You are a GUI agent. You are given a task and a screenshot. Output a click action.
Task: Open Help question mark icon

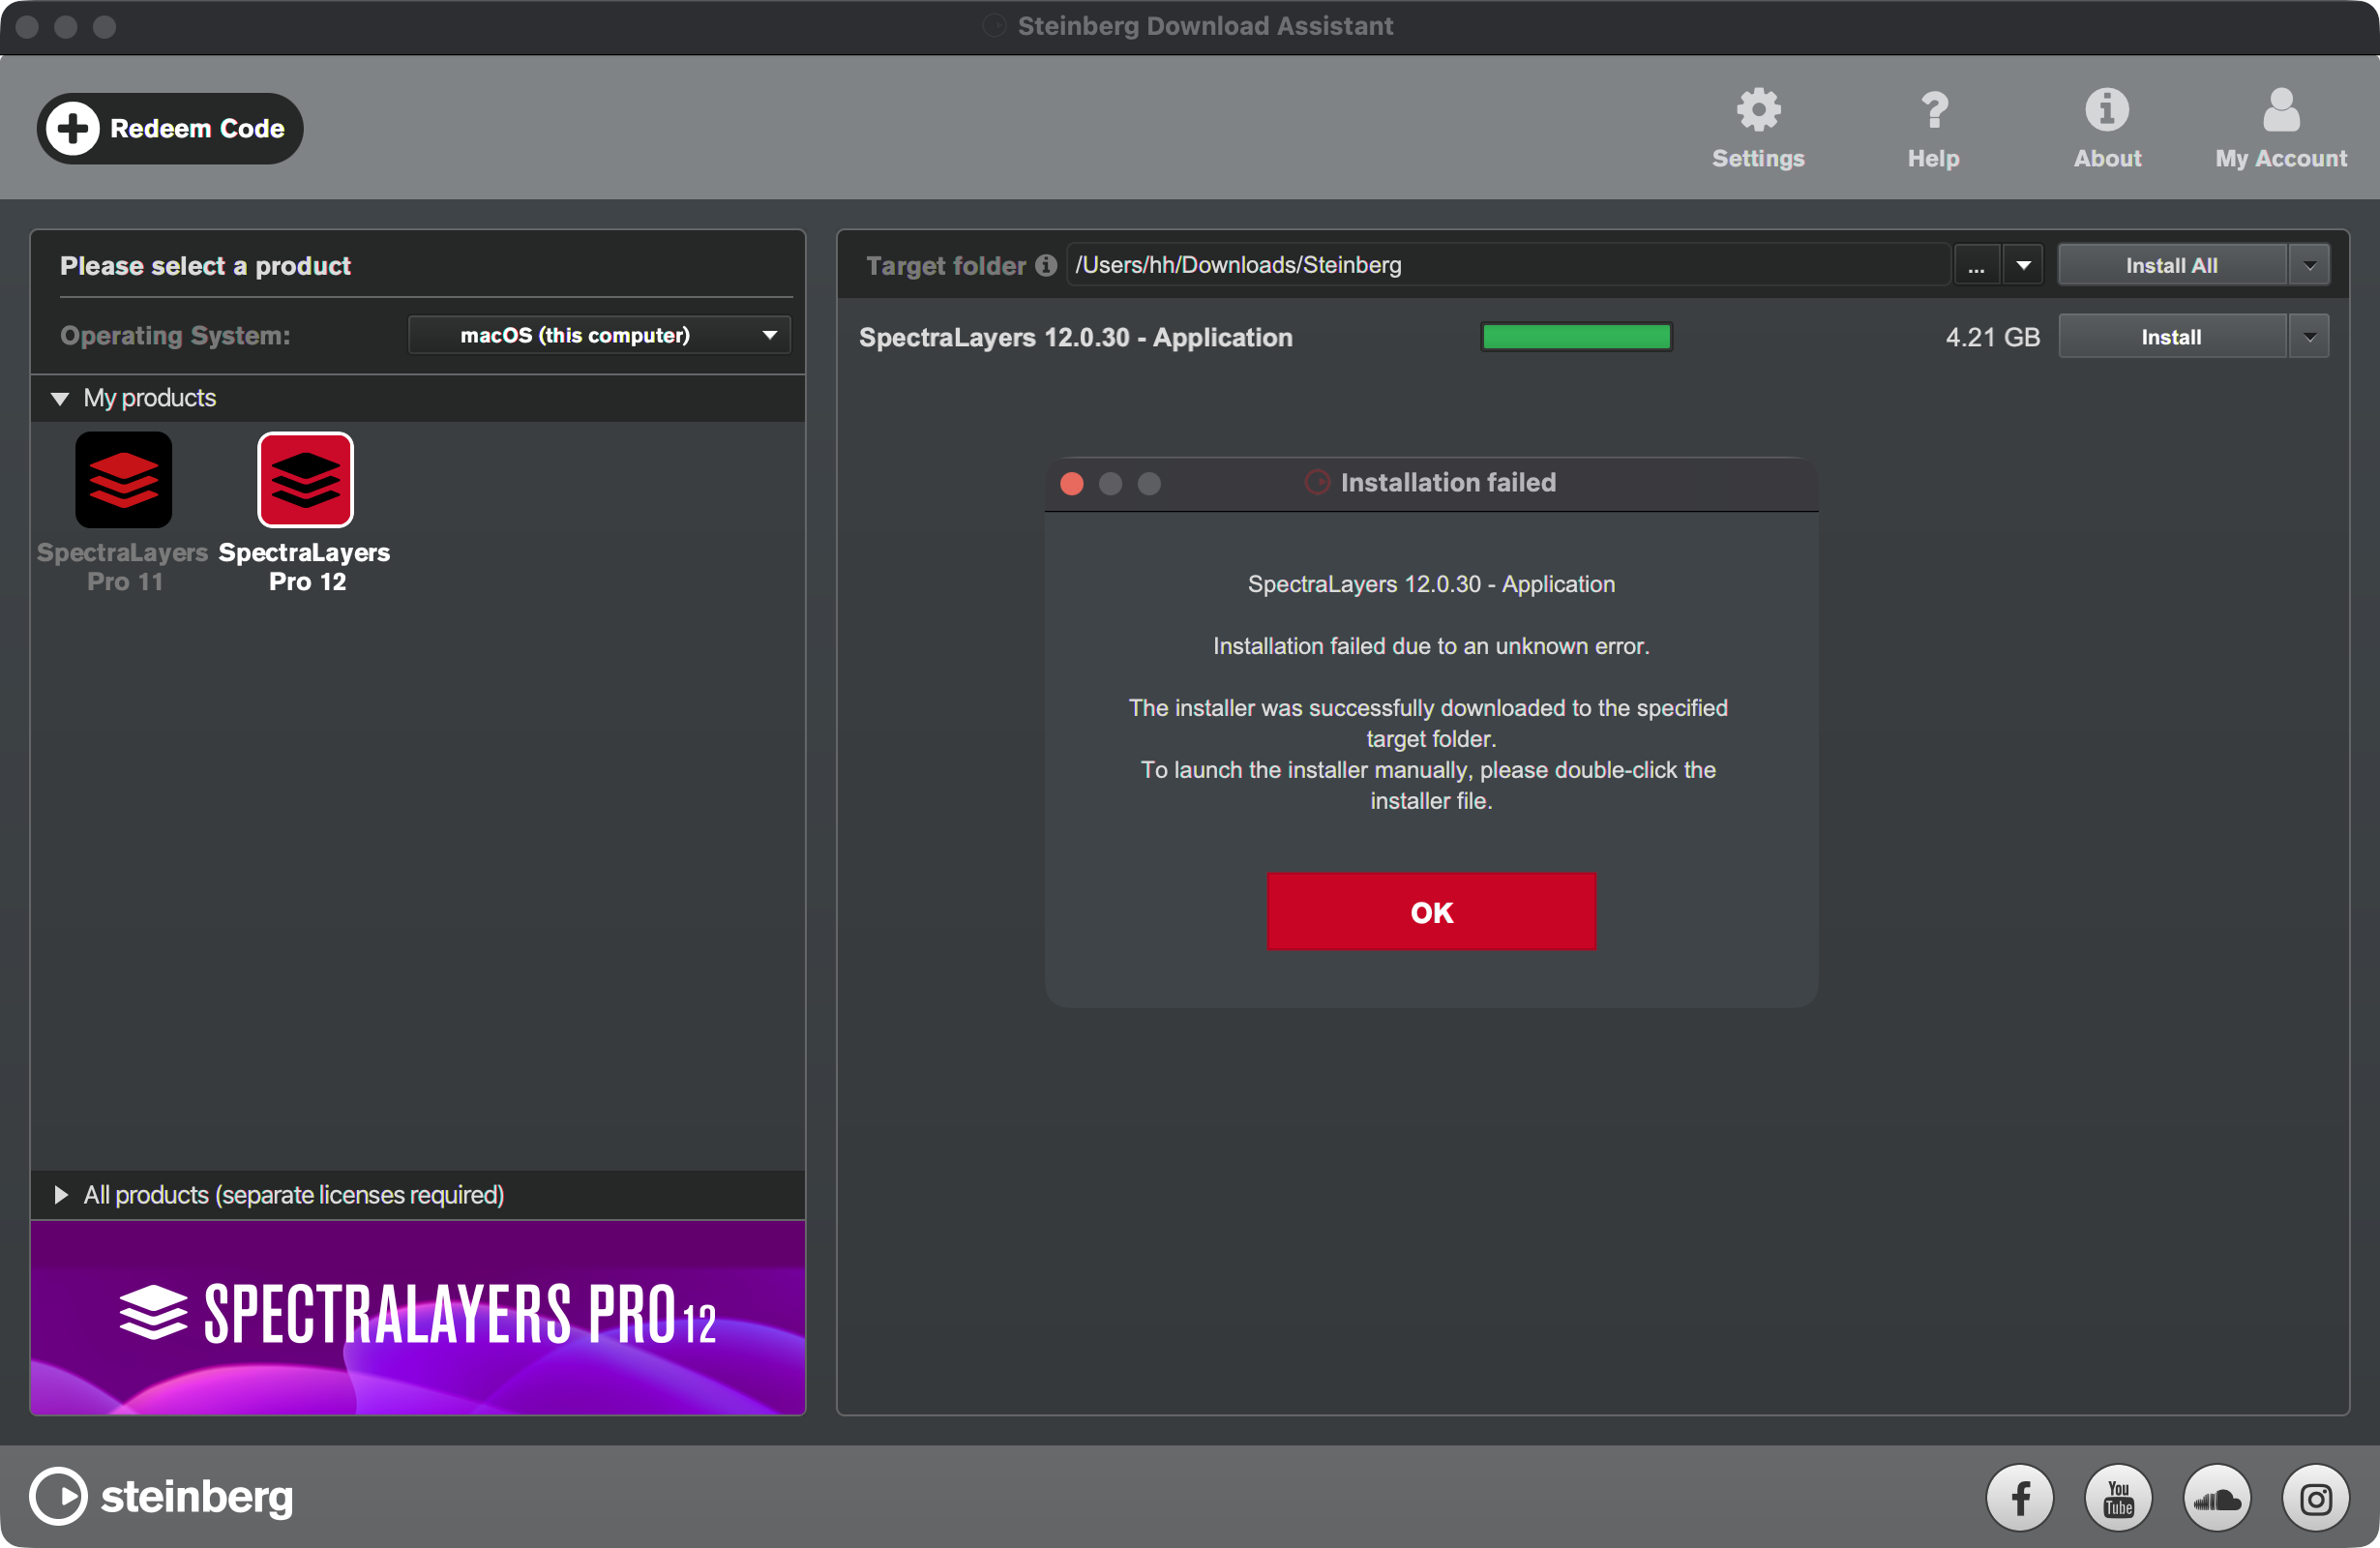coord(1933,110)
